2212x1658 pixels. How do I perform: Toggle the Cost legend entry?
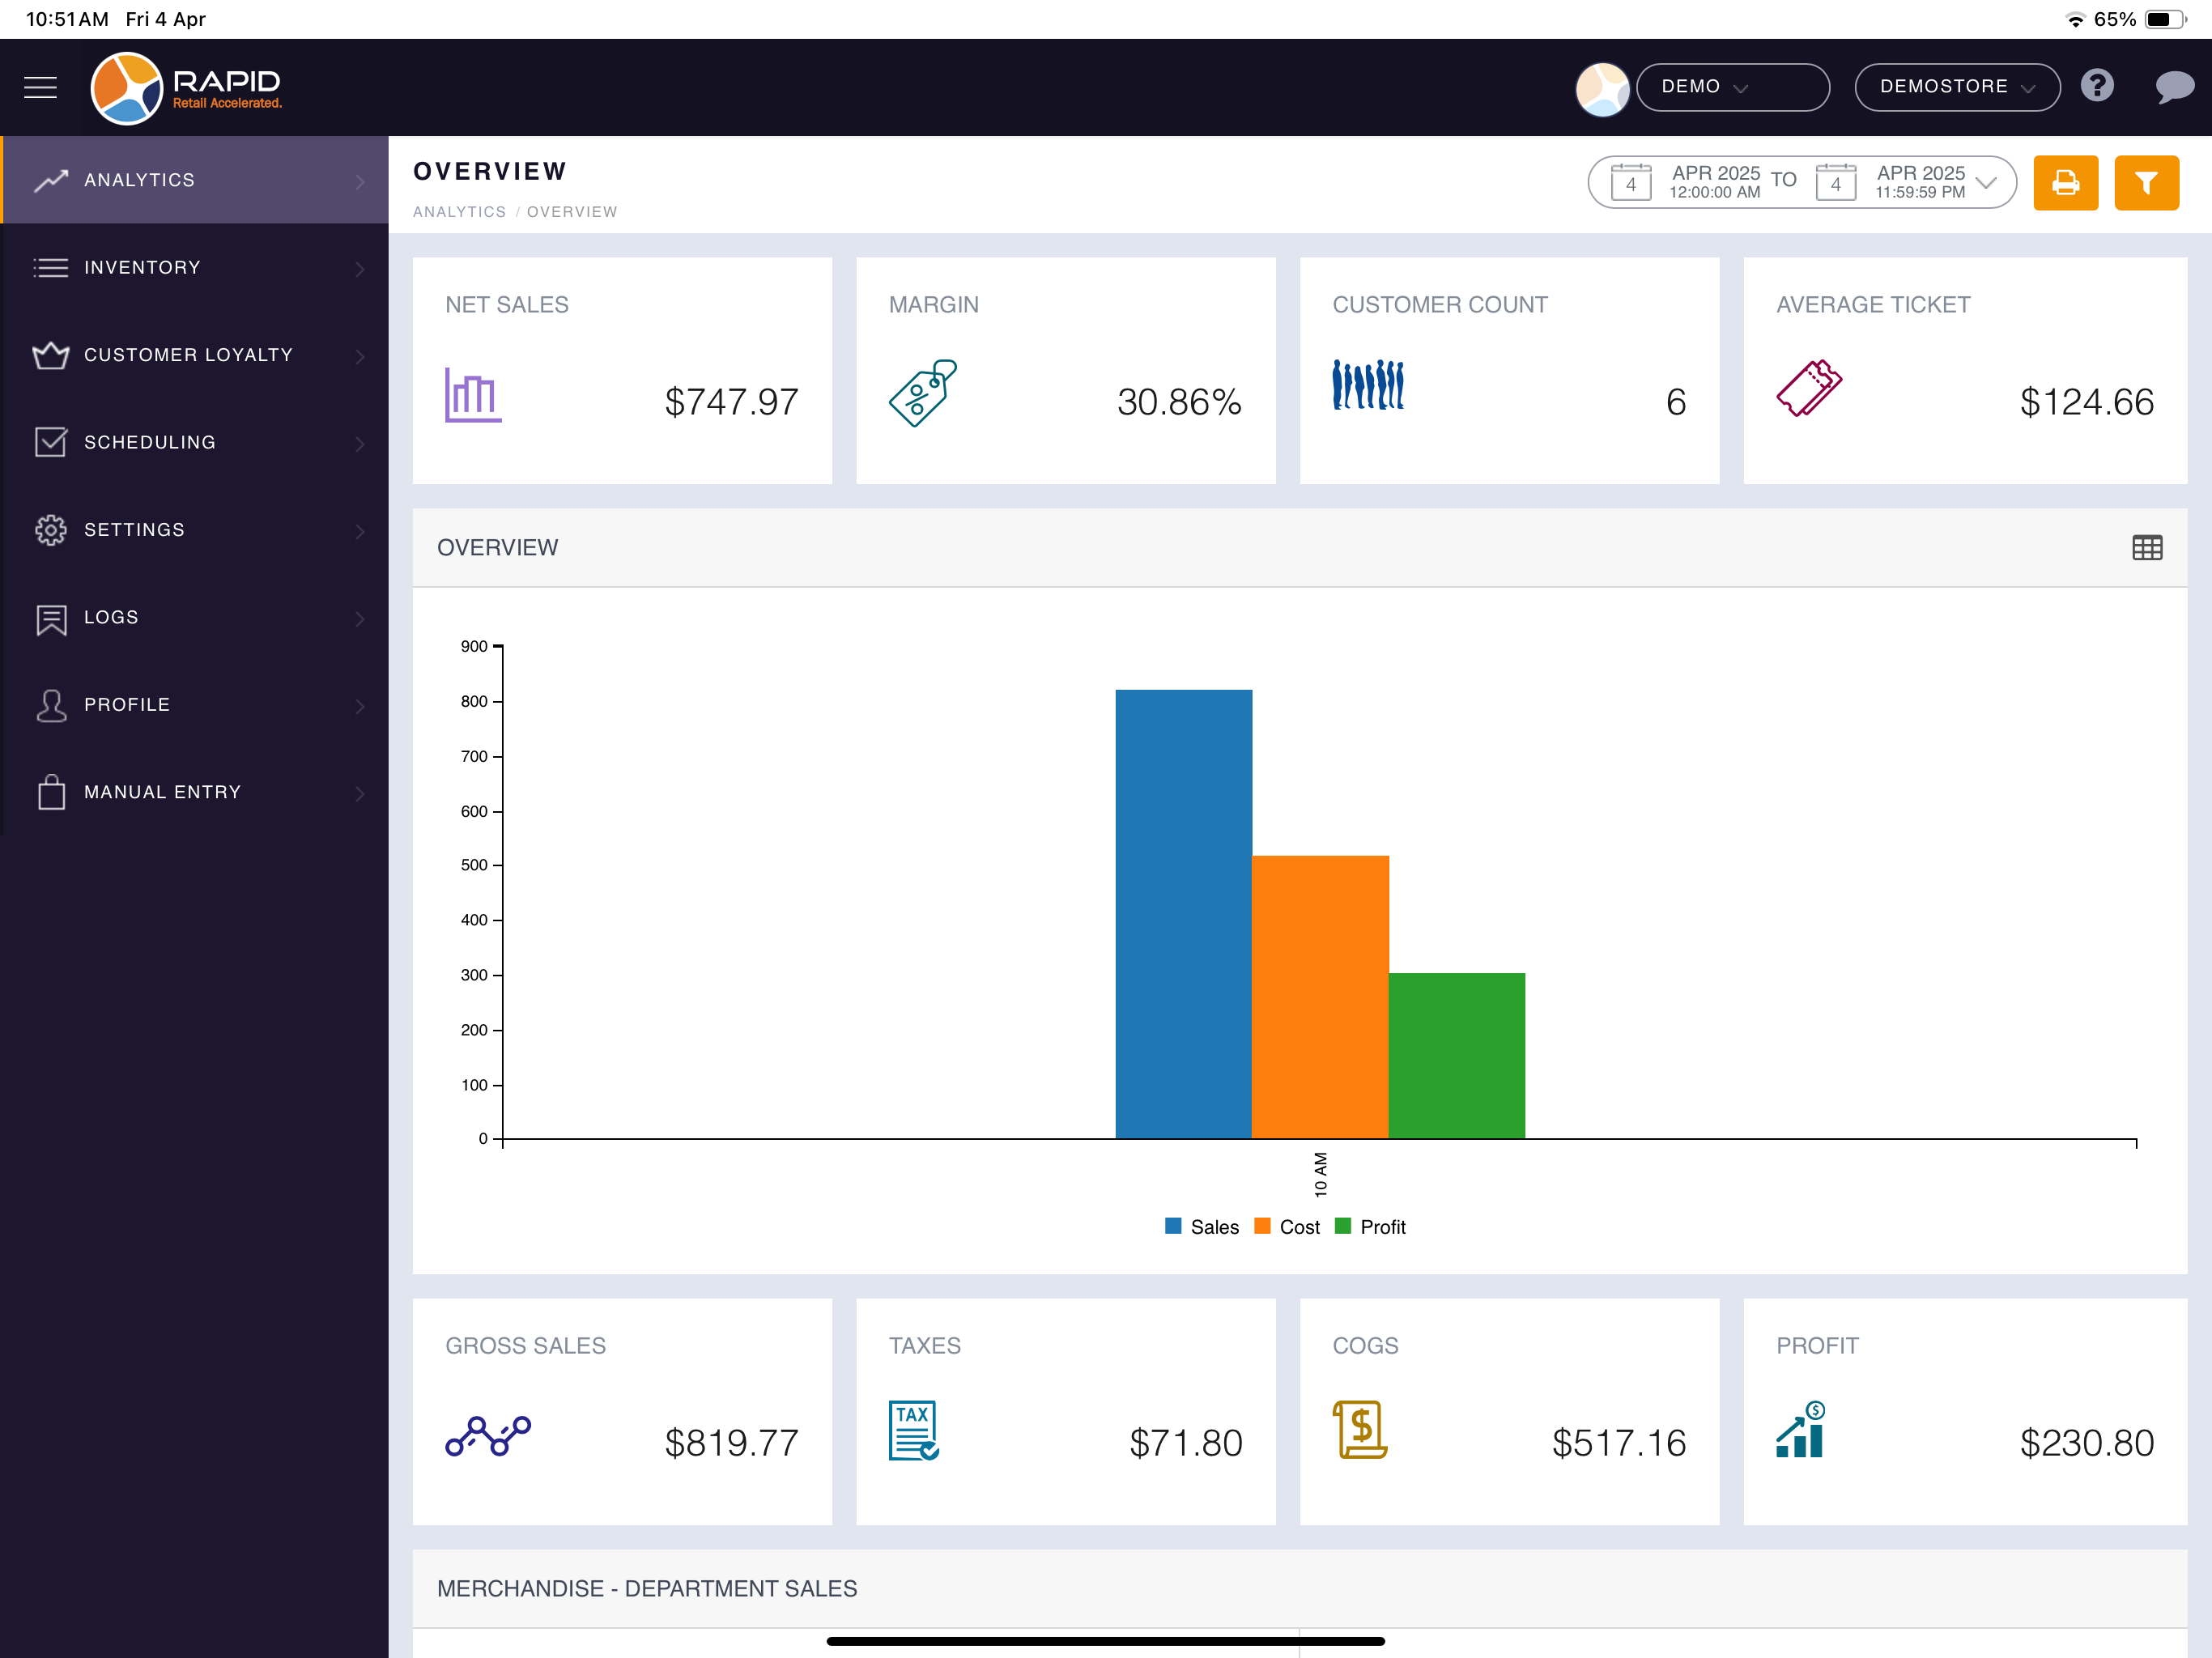1287,1227
